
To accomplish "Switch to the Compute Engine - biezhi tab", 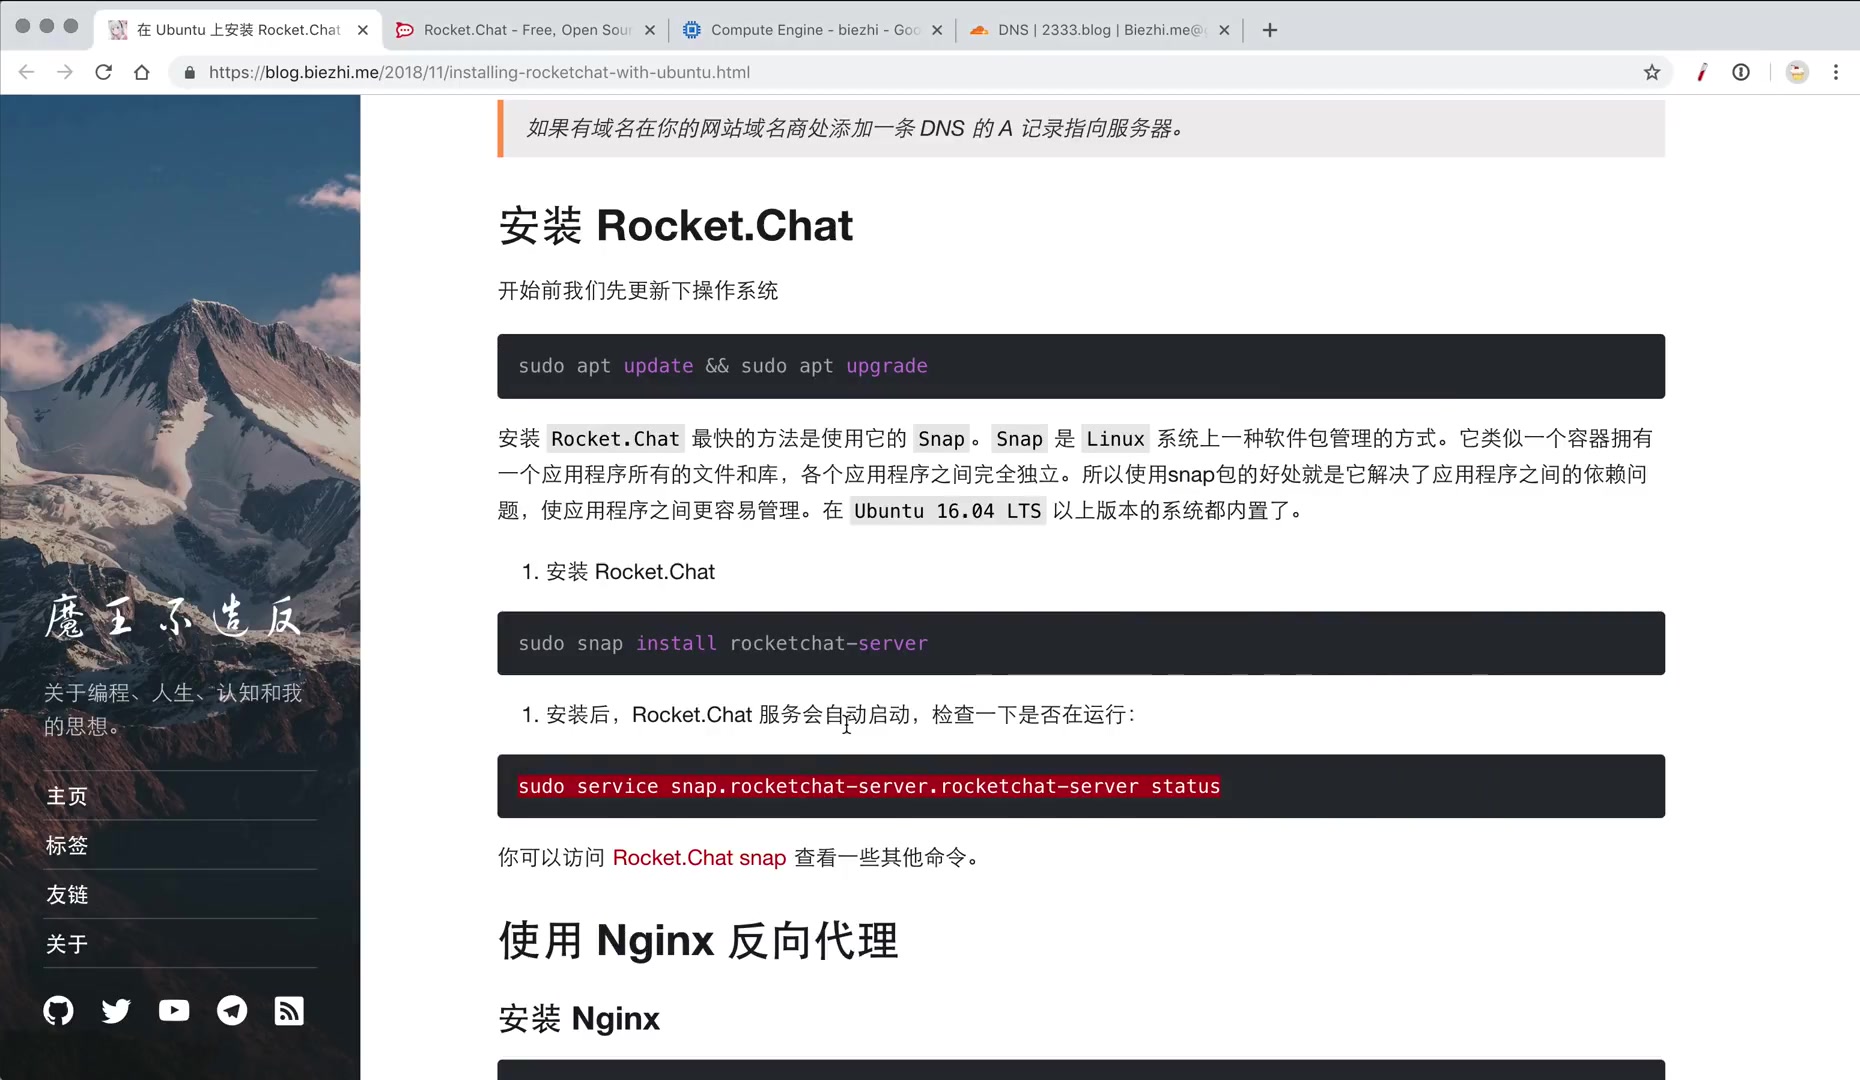I will coord(813,30).
